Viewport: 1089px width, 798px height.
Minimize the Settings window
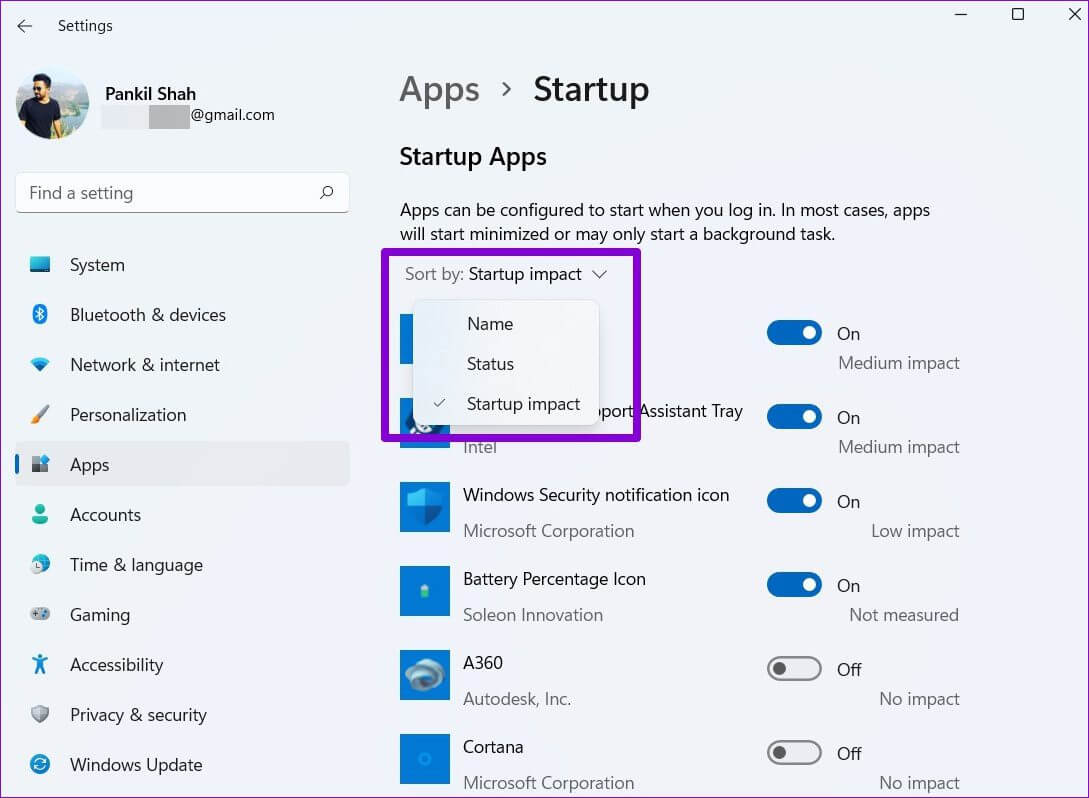pos(961,14)
